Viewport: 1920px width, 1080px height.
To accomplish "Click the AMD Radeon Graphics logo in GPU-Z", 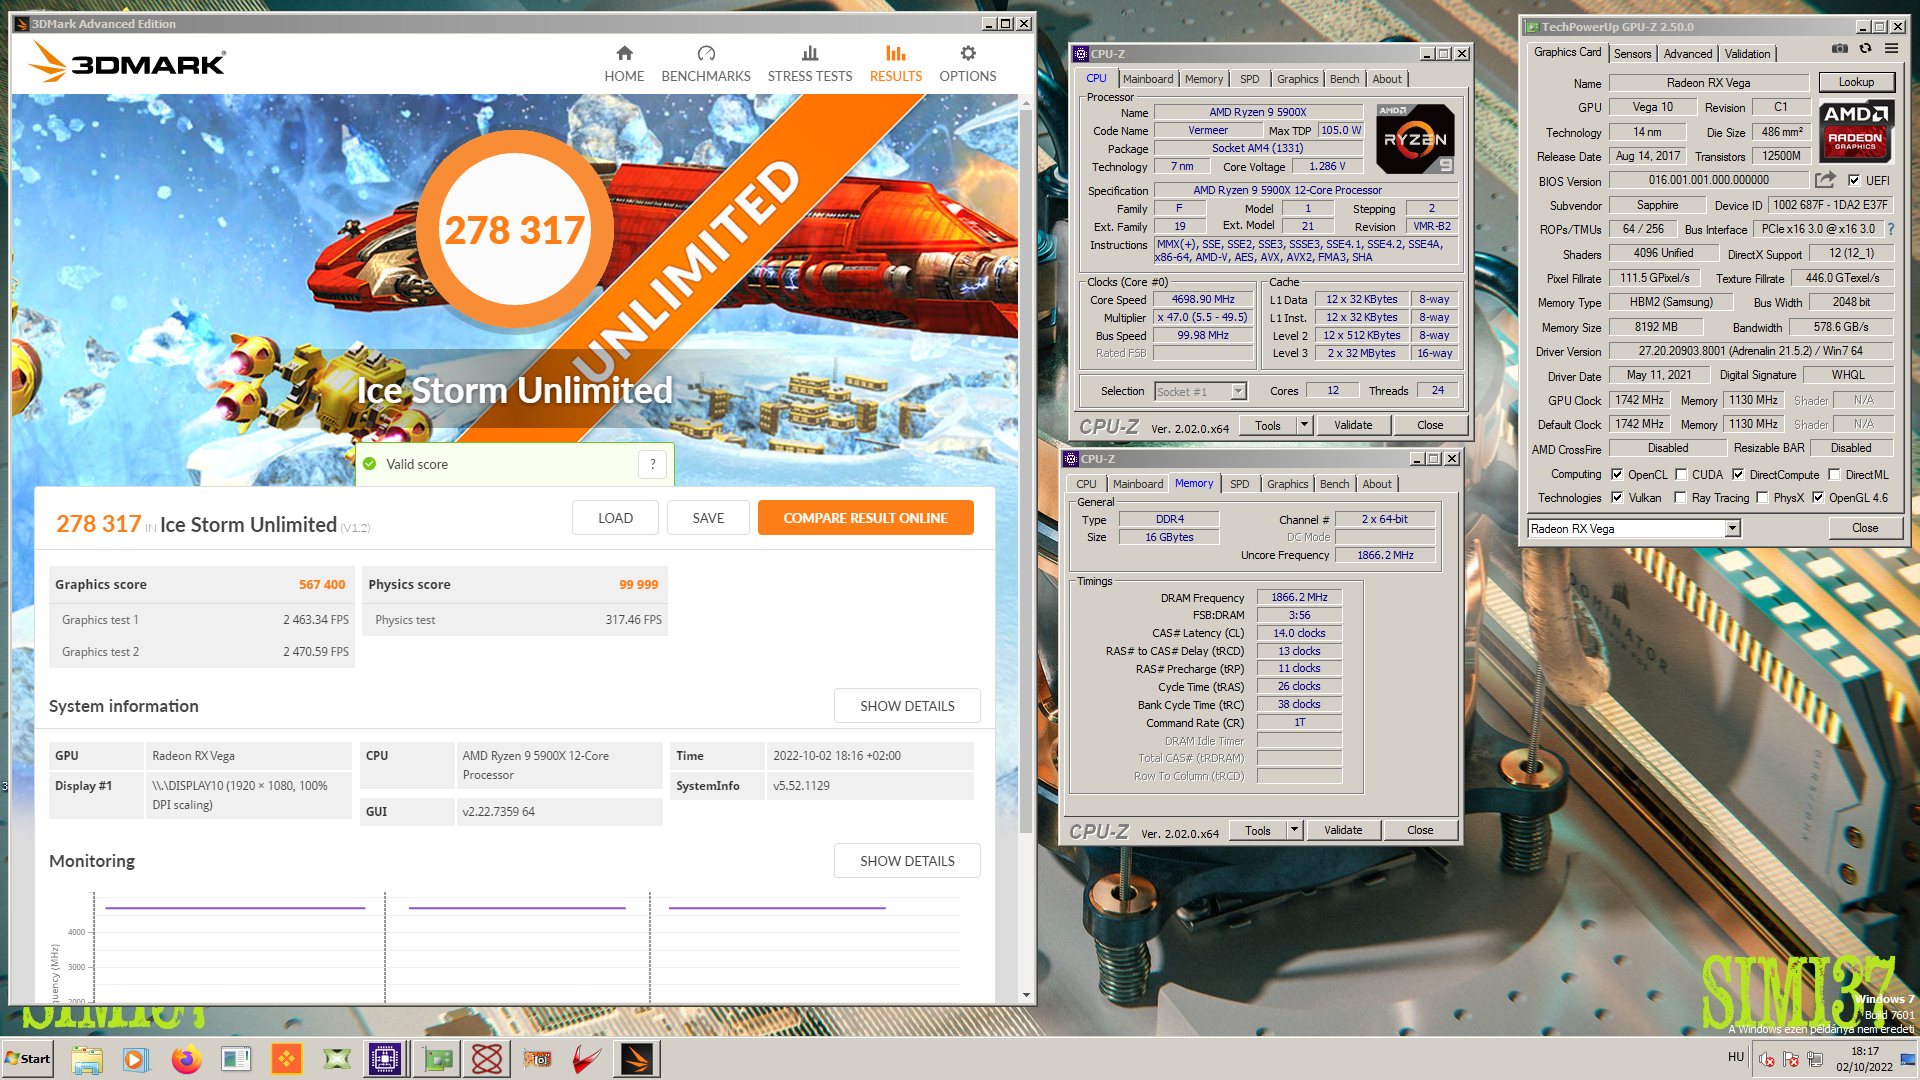I will click(x=1855, y=131).
